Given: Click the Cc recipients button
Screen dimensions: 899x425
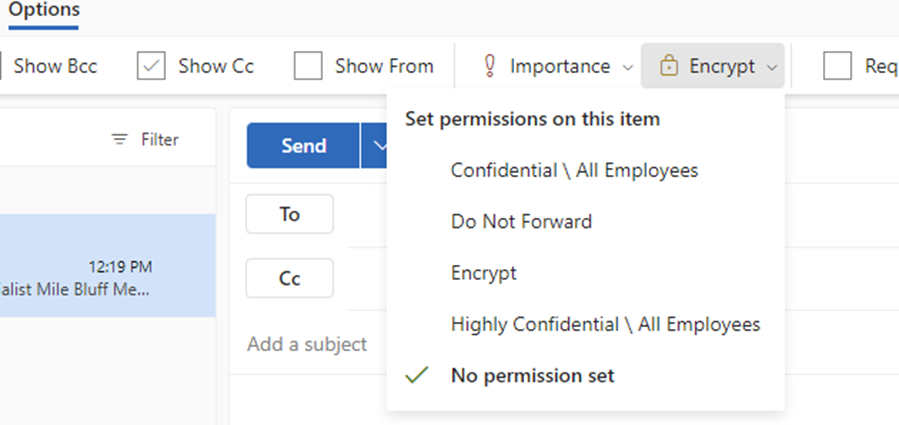Looking at the screenshot, I should 289,278.
